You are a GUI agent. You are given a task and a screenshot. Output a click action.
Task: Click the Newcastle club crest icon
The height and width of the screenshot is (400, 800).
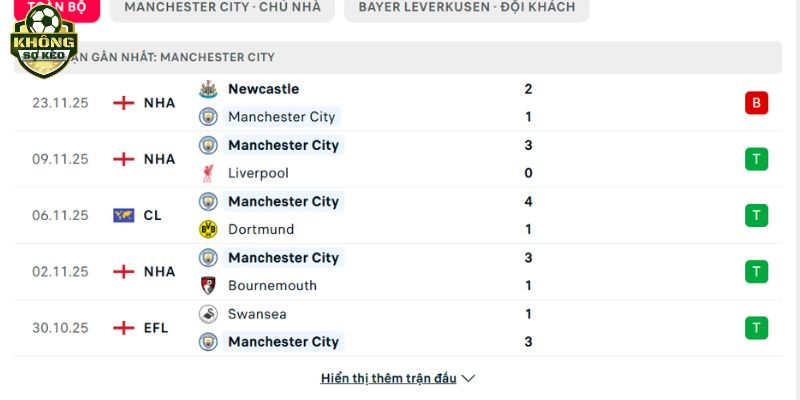coord(208,89)
